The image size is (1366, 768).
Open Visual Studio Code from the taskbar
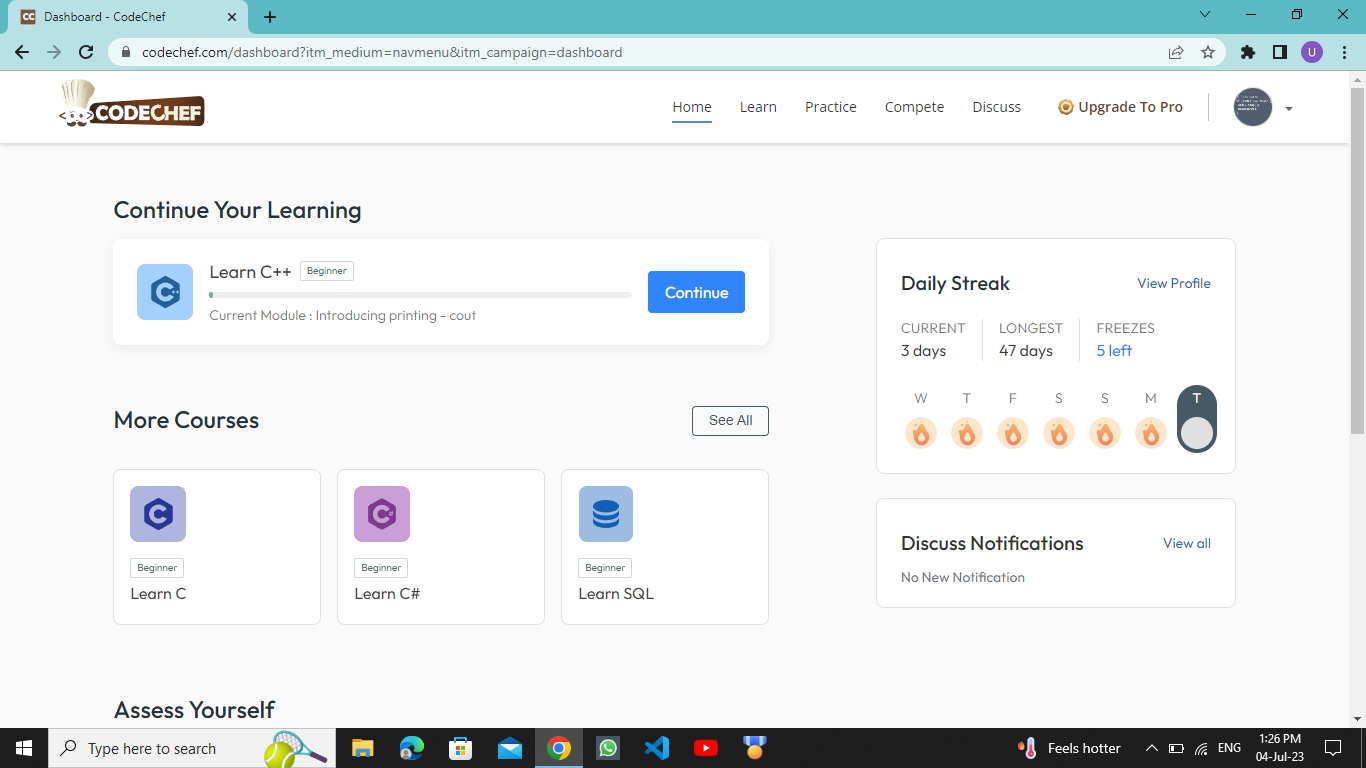tap(657, 748)
